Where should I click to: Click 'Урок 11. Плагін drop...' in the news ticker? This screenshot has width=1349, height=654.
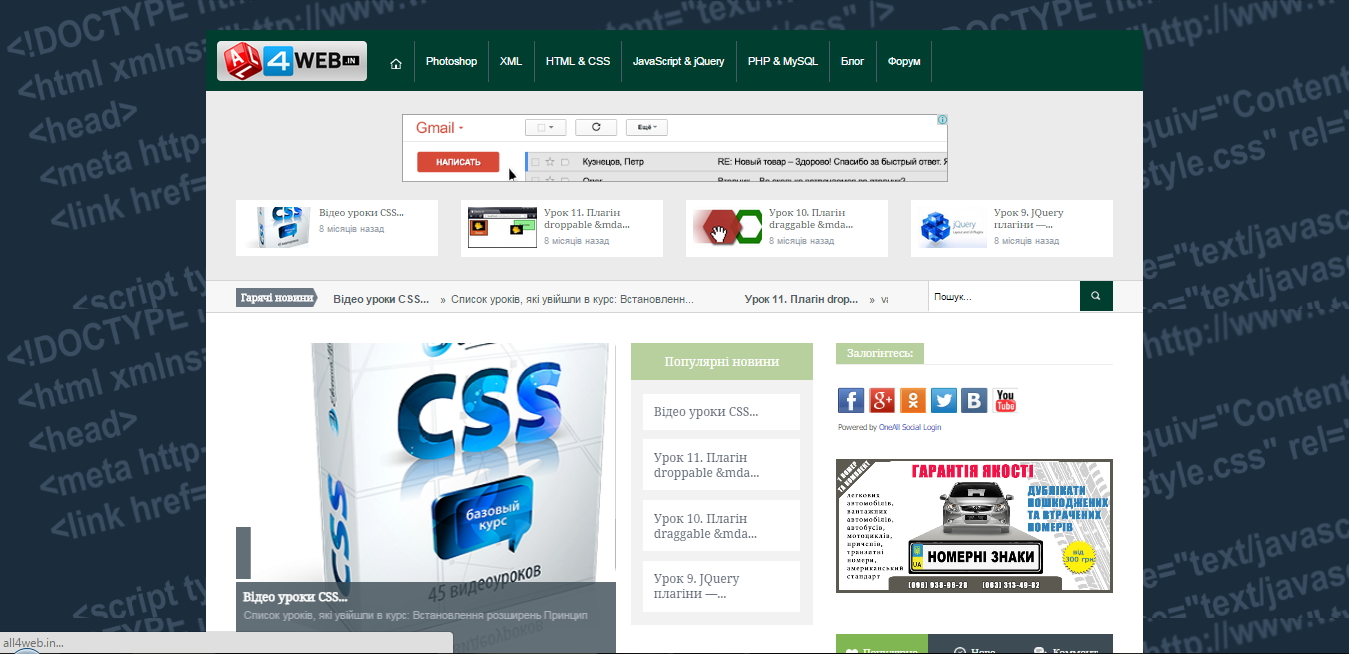[802, 299]
